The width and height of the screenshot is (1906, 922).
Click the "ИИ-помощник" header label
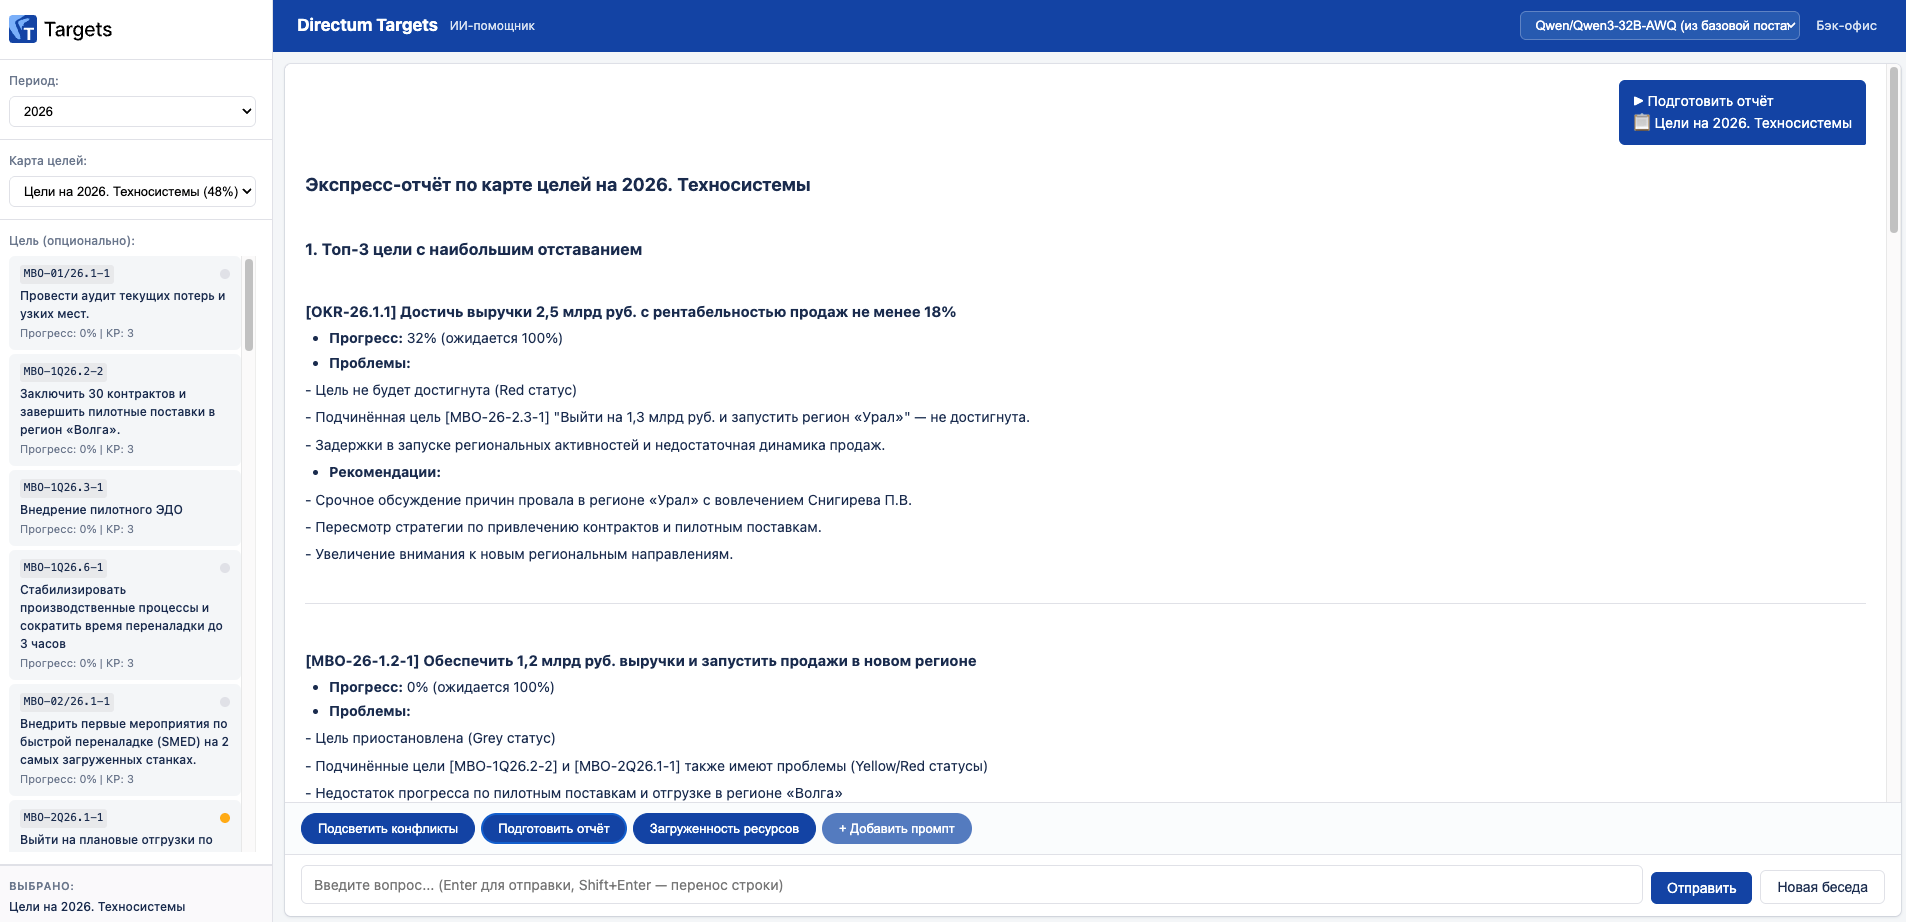pyautogui.click(x=492, y=26)
